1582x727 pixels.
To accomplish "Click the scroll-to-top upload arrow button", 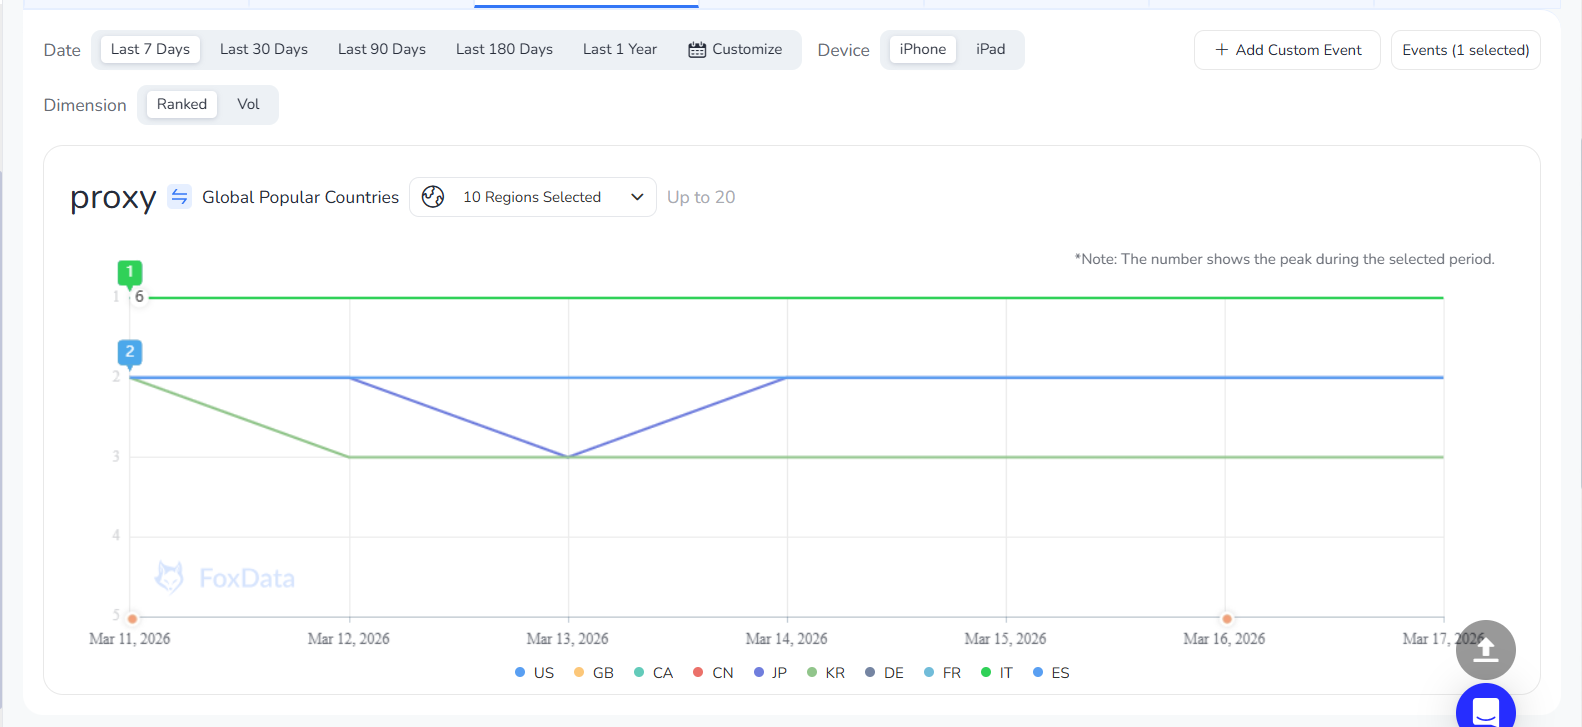I will coord(1485,650).
